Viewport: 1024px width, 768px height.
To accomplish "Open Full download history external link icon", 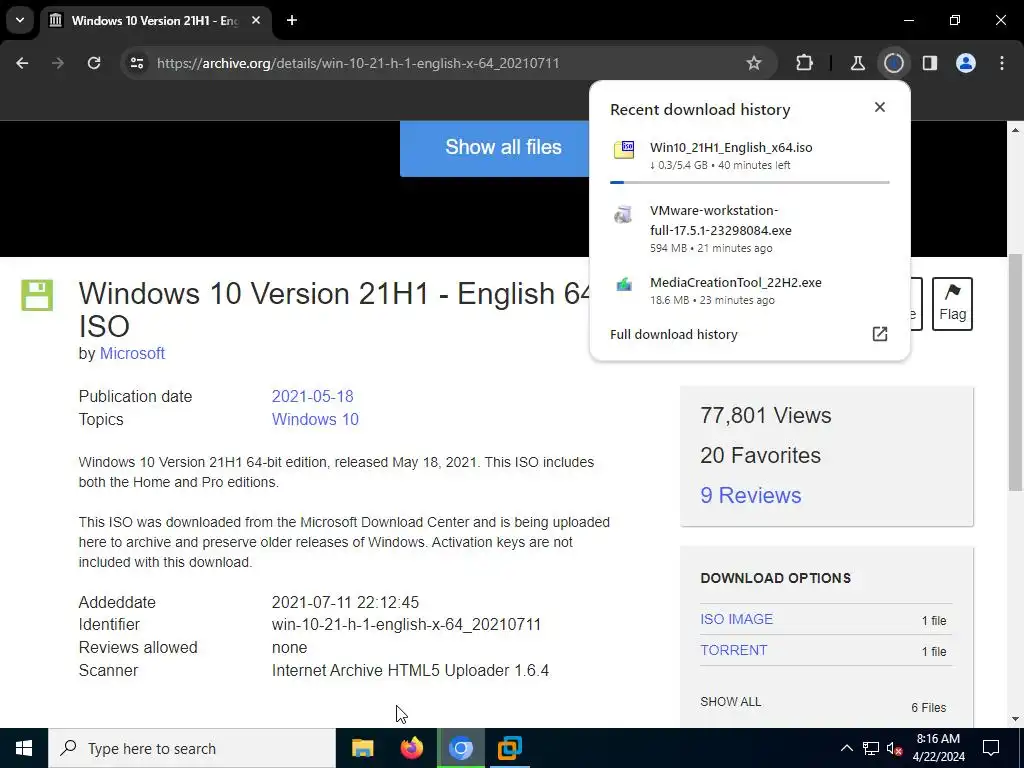I will point(880,334).
